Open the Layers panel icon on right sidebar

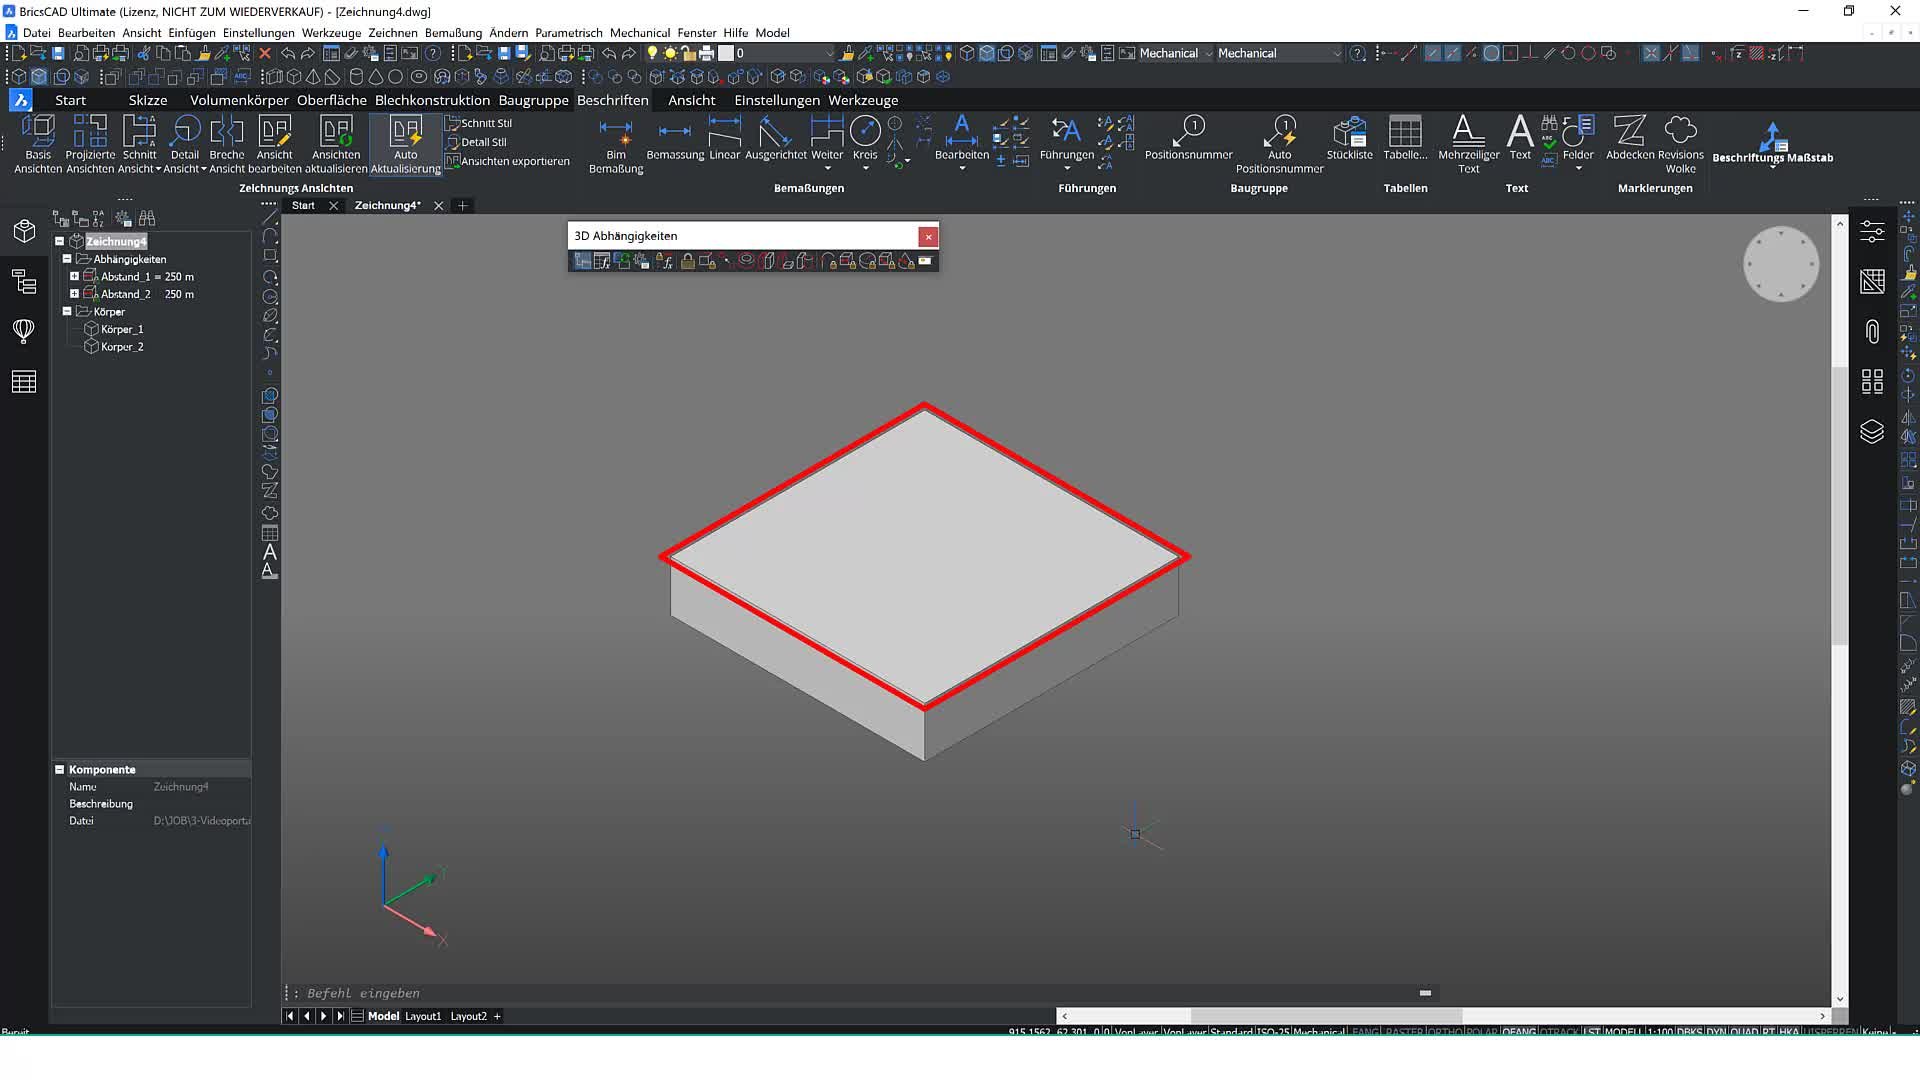click(x=1872, y=431)
